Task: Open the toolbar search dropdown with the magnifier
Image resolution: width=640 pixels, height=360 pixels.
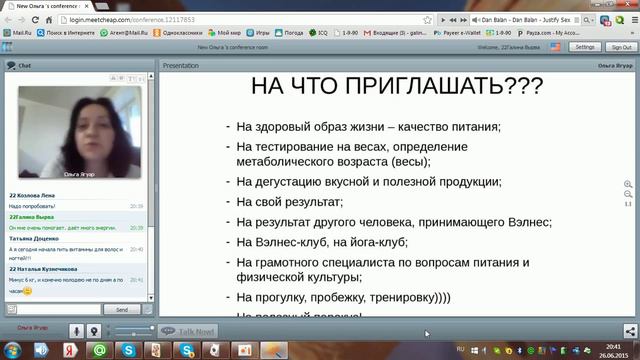Action: 588,20
